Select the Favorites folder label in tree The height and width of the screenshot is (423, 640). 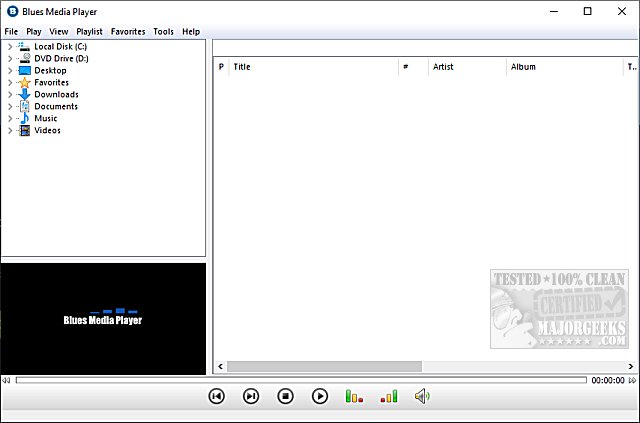pos(51,82)
